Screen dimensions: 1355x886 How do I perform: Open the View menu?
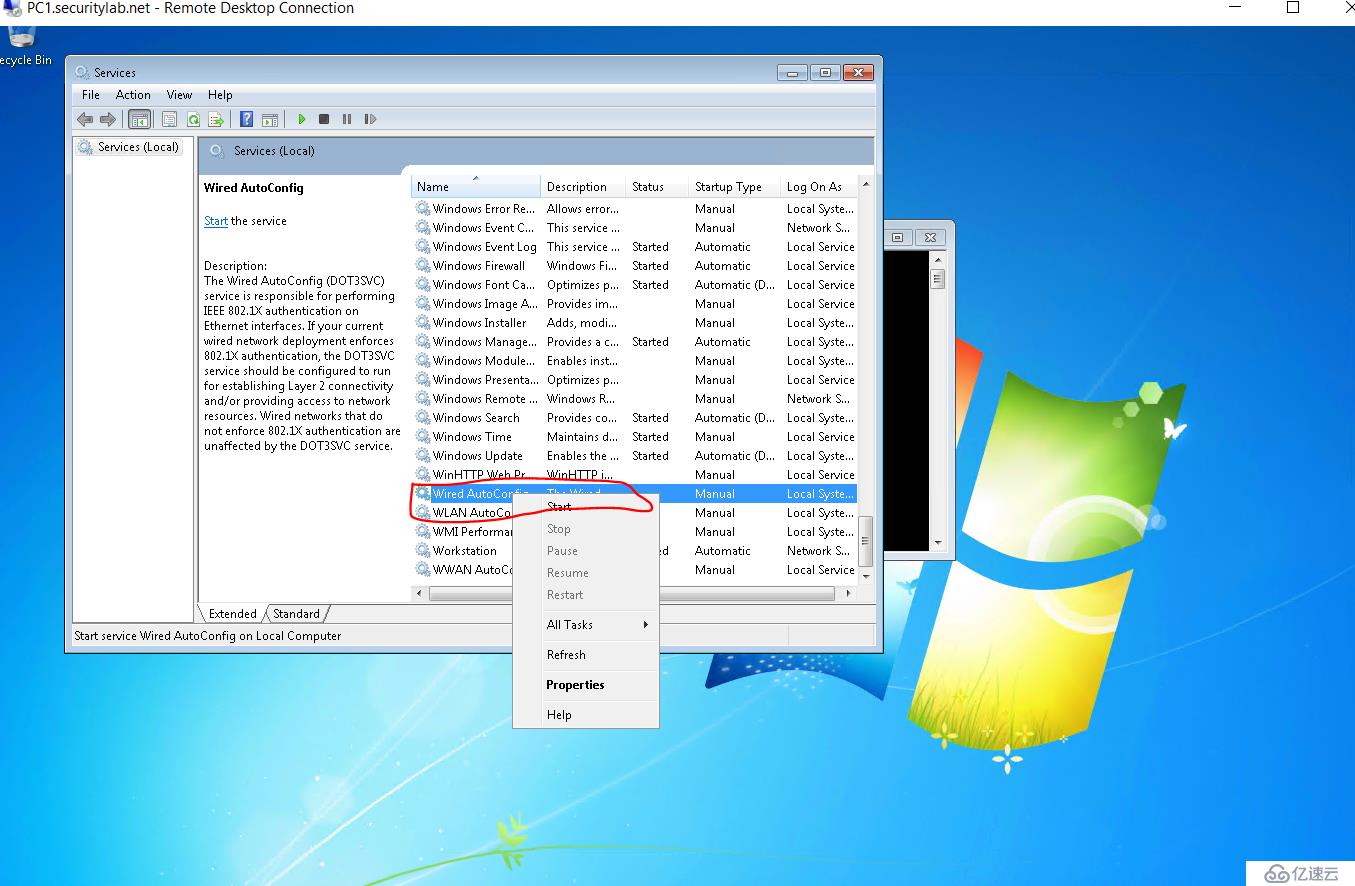[179, 95]
